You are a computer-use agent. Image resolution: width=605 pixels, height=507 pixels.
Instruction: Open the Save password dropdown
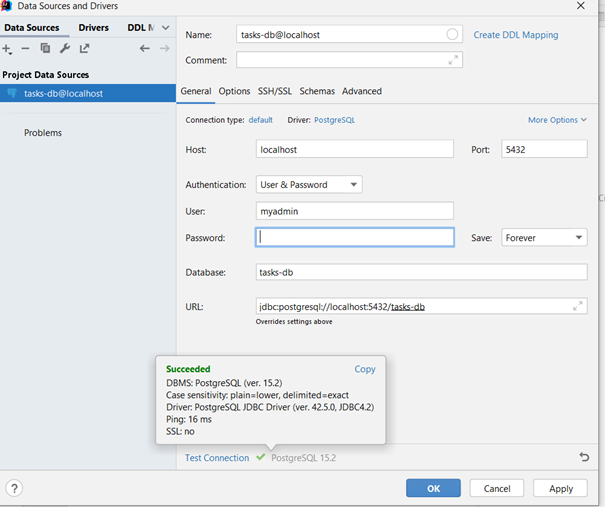pos(544,238)
